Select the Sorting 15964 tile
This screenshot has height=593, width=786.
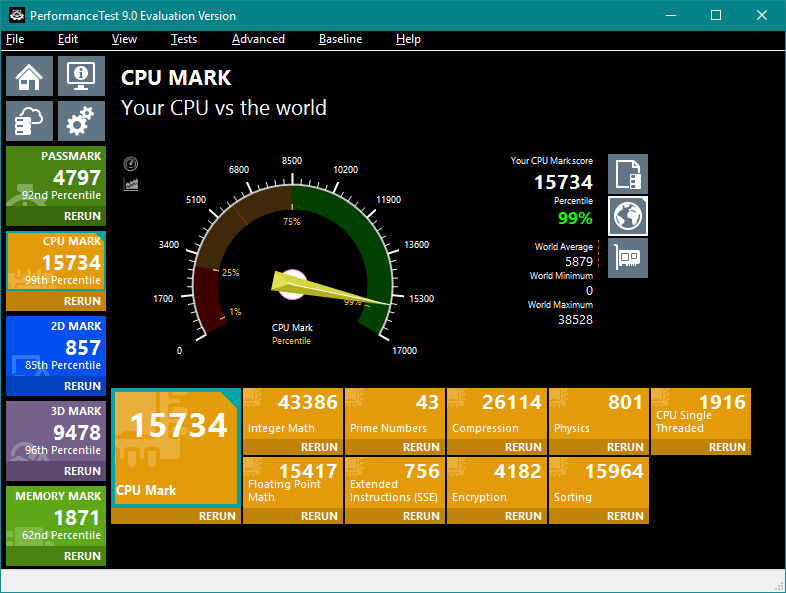[599, 483]
